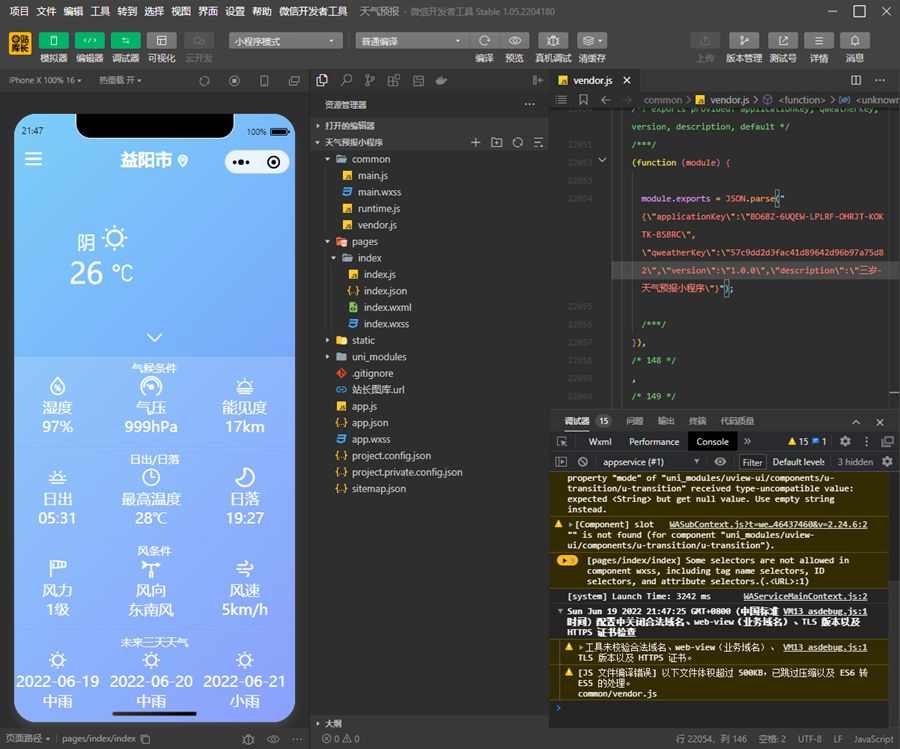Viewport: 900px width, 749px height.
Task: Click the clear console icon
Action: pos(583,462)
